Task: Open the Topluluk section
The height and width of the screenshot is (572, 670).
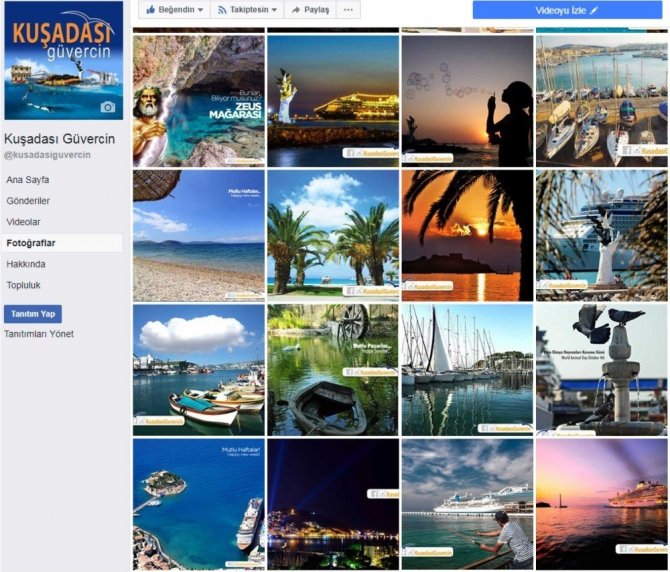Action: (23, 285)
